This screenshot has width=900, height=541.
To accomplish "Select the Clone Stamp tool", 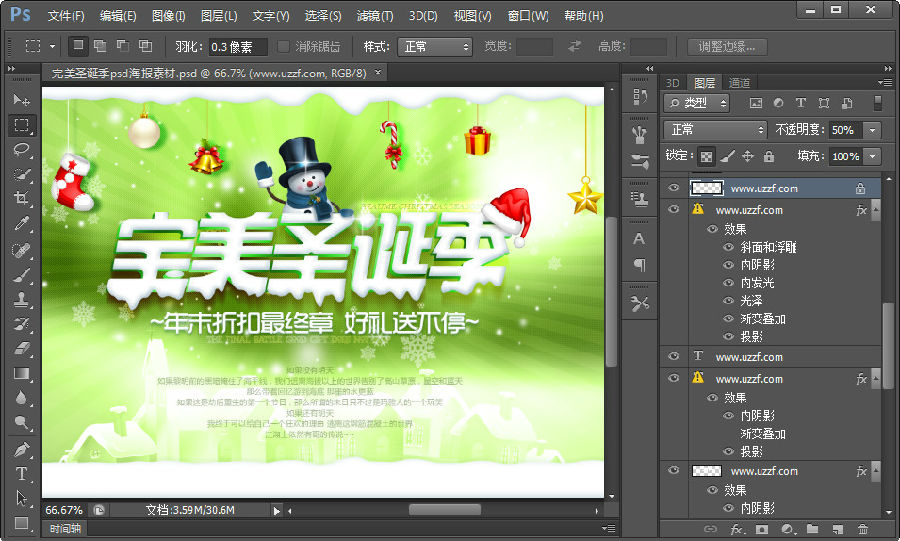I will click(22, 299).
